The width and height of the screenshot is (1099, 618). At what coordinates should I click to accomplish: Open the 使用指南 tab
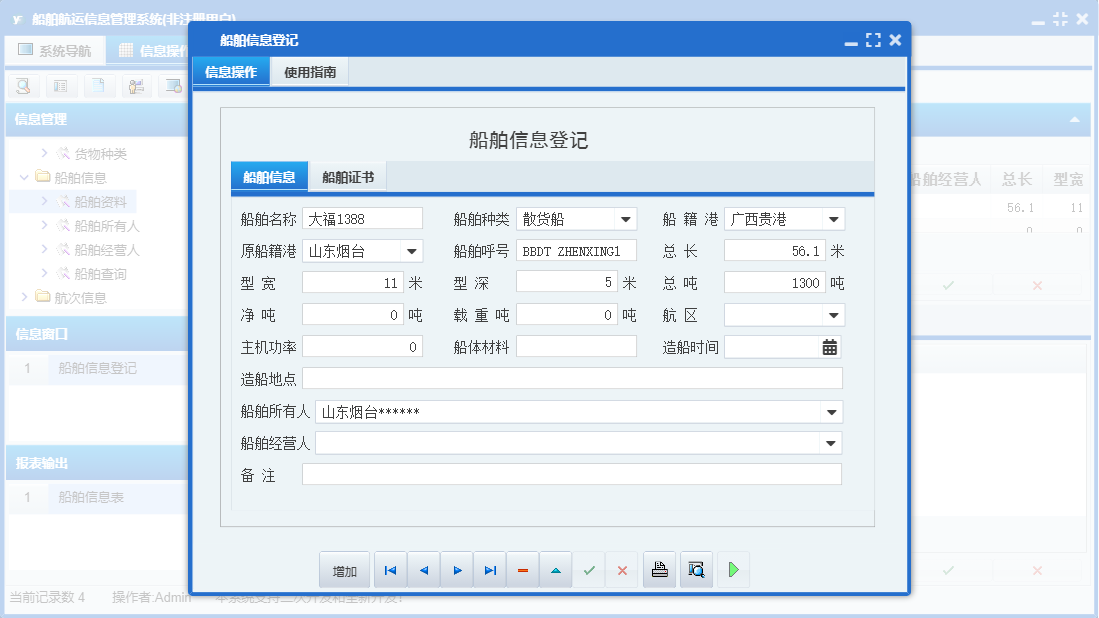[x=311, y=71]
